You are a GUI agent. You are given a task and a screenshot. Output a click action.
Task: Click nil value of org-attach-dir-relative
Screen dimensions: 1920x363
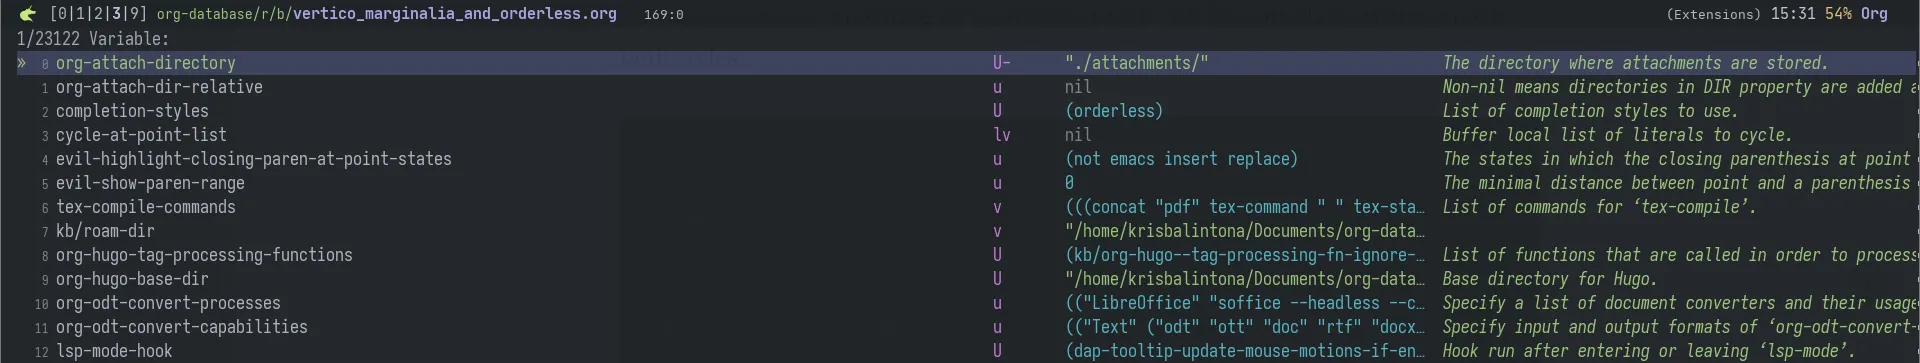[1078, 87]
